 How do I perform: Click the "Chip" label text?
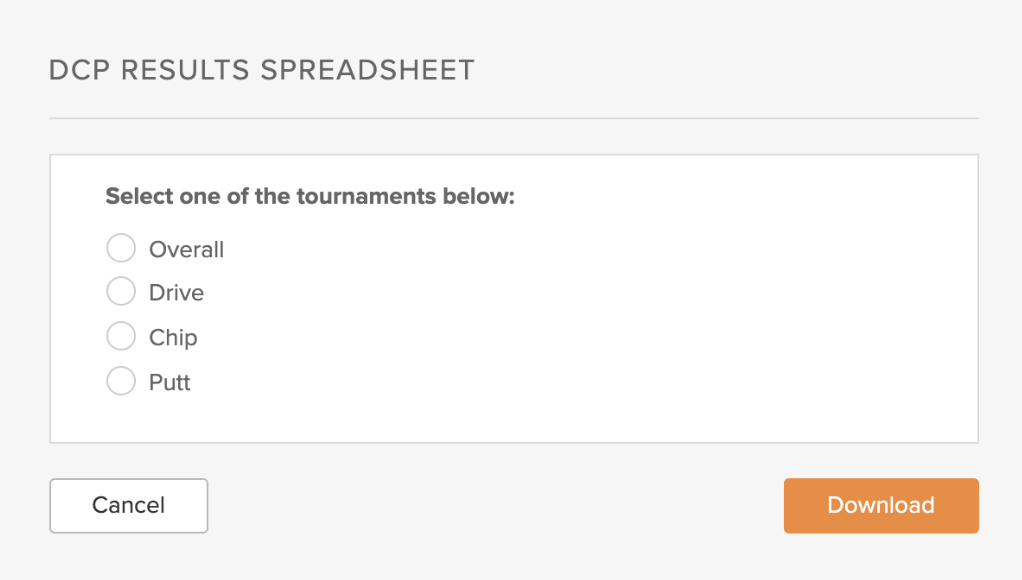coord(173,338)
